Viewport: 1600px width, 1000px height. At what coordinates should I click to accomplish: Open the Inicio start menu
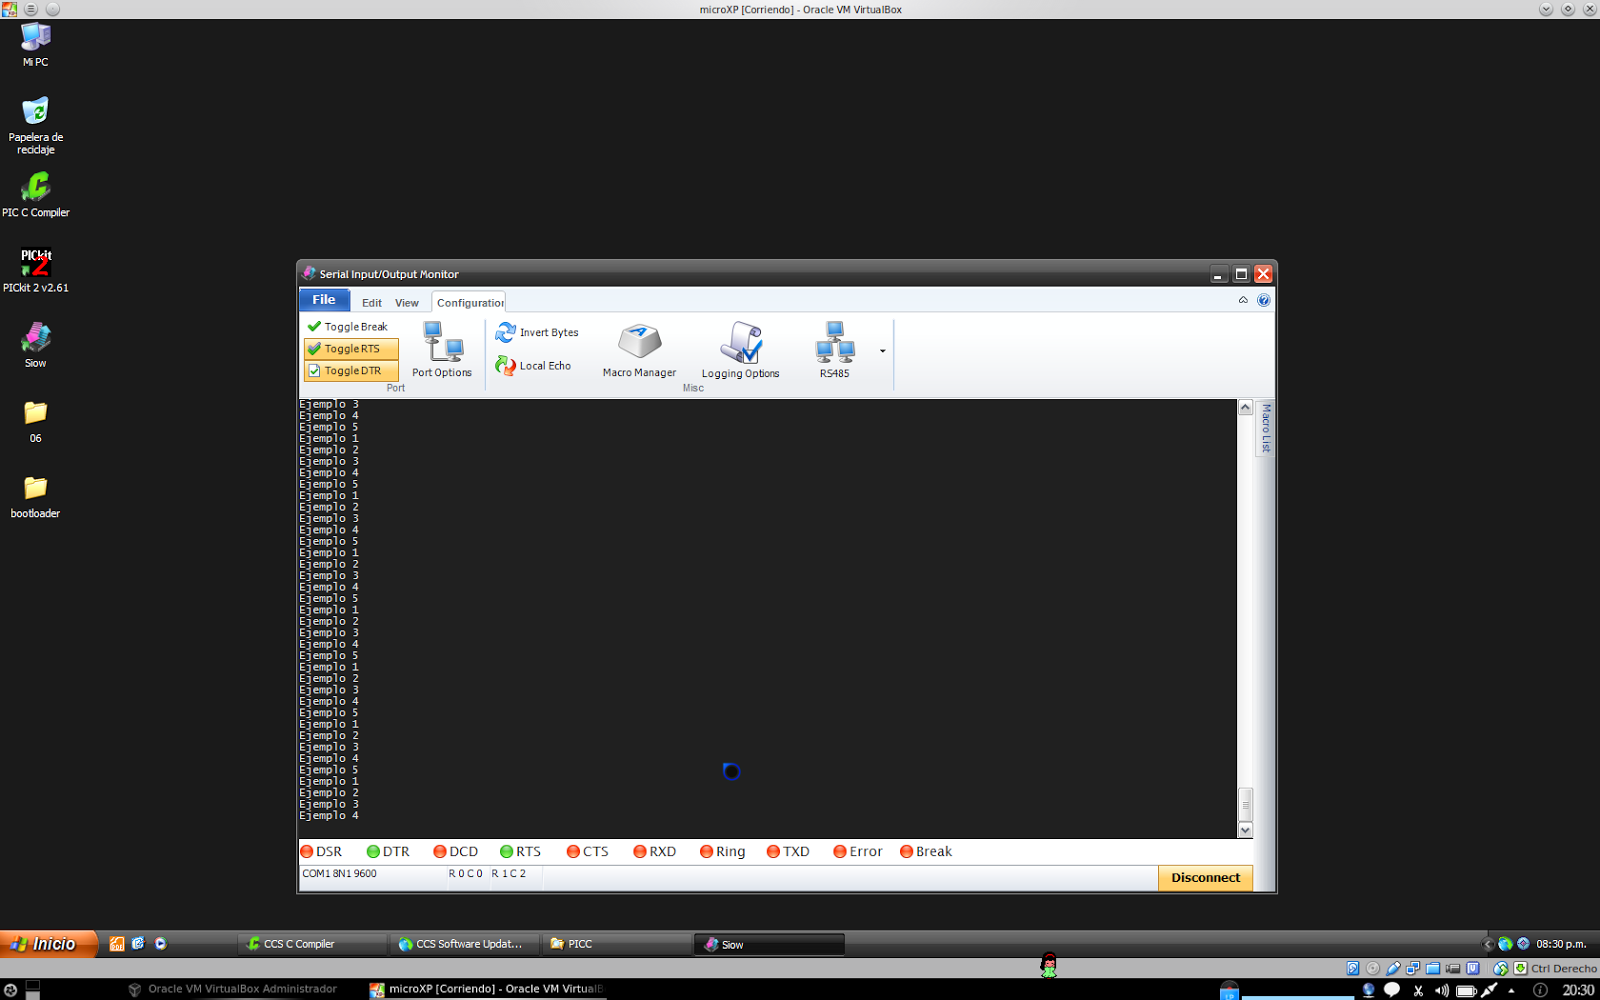pos(49,944)
